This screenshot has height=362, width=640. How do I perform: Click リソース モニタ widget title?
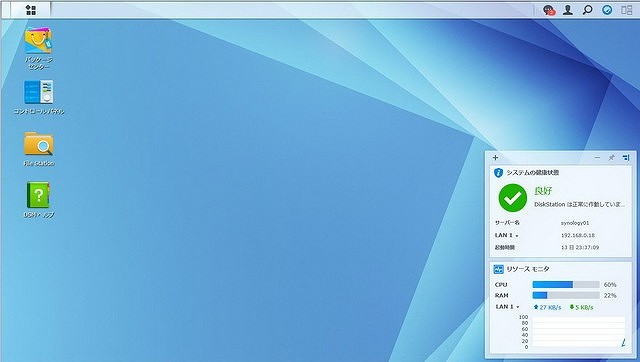coord(528,269)
